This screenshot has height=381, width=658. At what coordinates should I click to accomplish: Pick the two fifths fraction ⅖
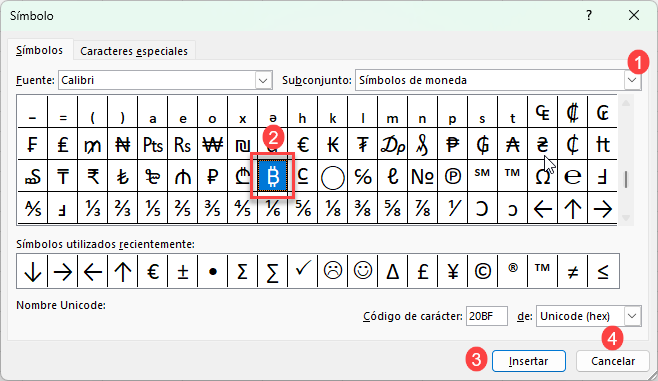coord(183,208)
